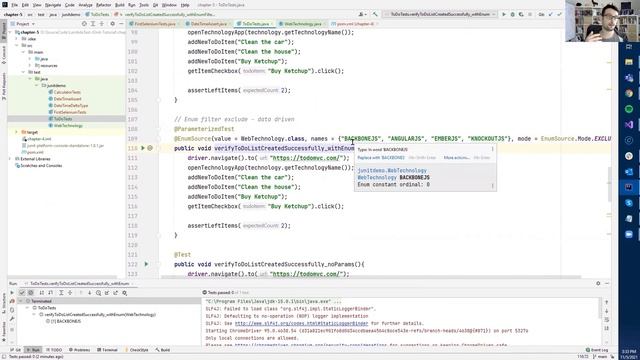Open the Refactor menu

(103, 5)
